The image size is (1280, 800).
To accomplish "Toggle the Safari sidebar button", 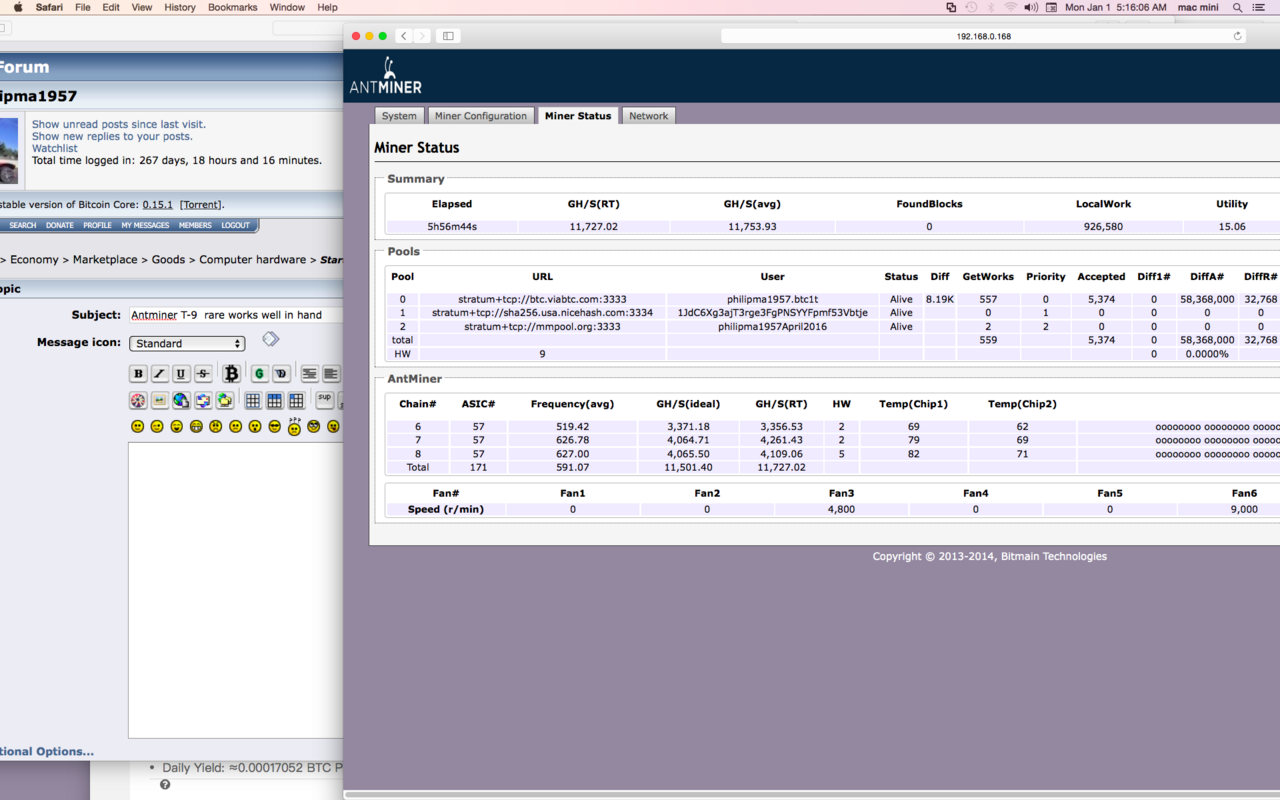I will point(448,36).
